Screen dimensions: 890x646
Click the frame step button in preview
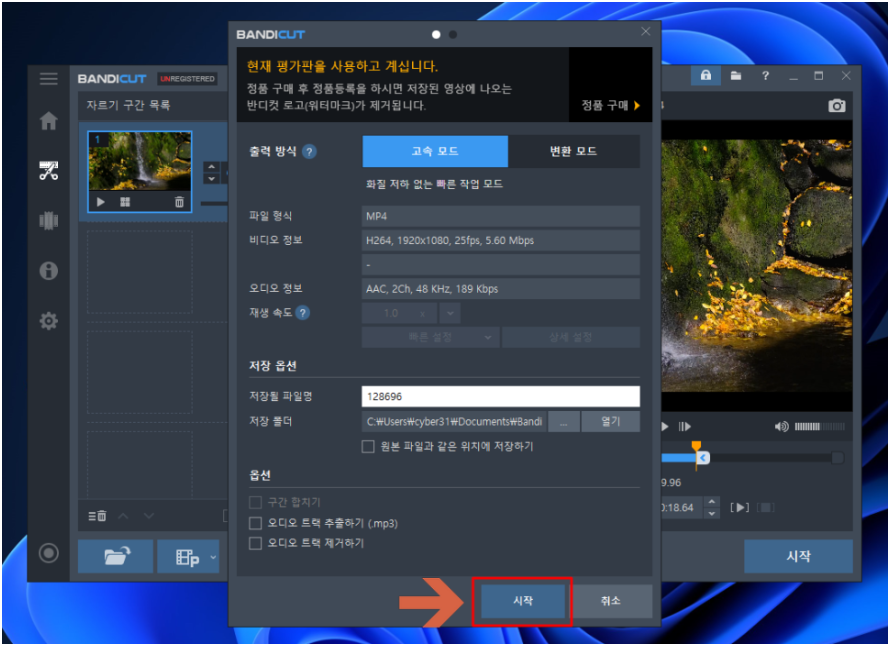[685, 426]
